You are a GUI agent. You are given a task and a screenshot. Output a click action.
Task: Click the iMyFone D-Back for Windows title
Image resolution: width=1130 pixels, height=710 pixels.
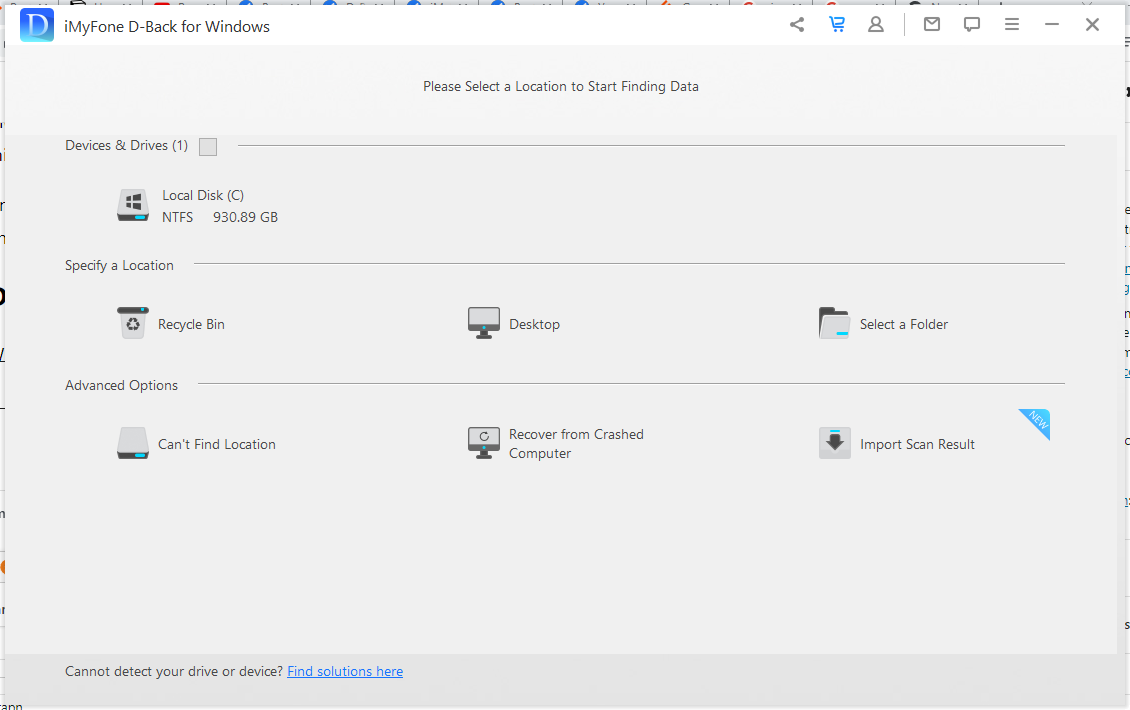click(166, 27)
